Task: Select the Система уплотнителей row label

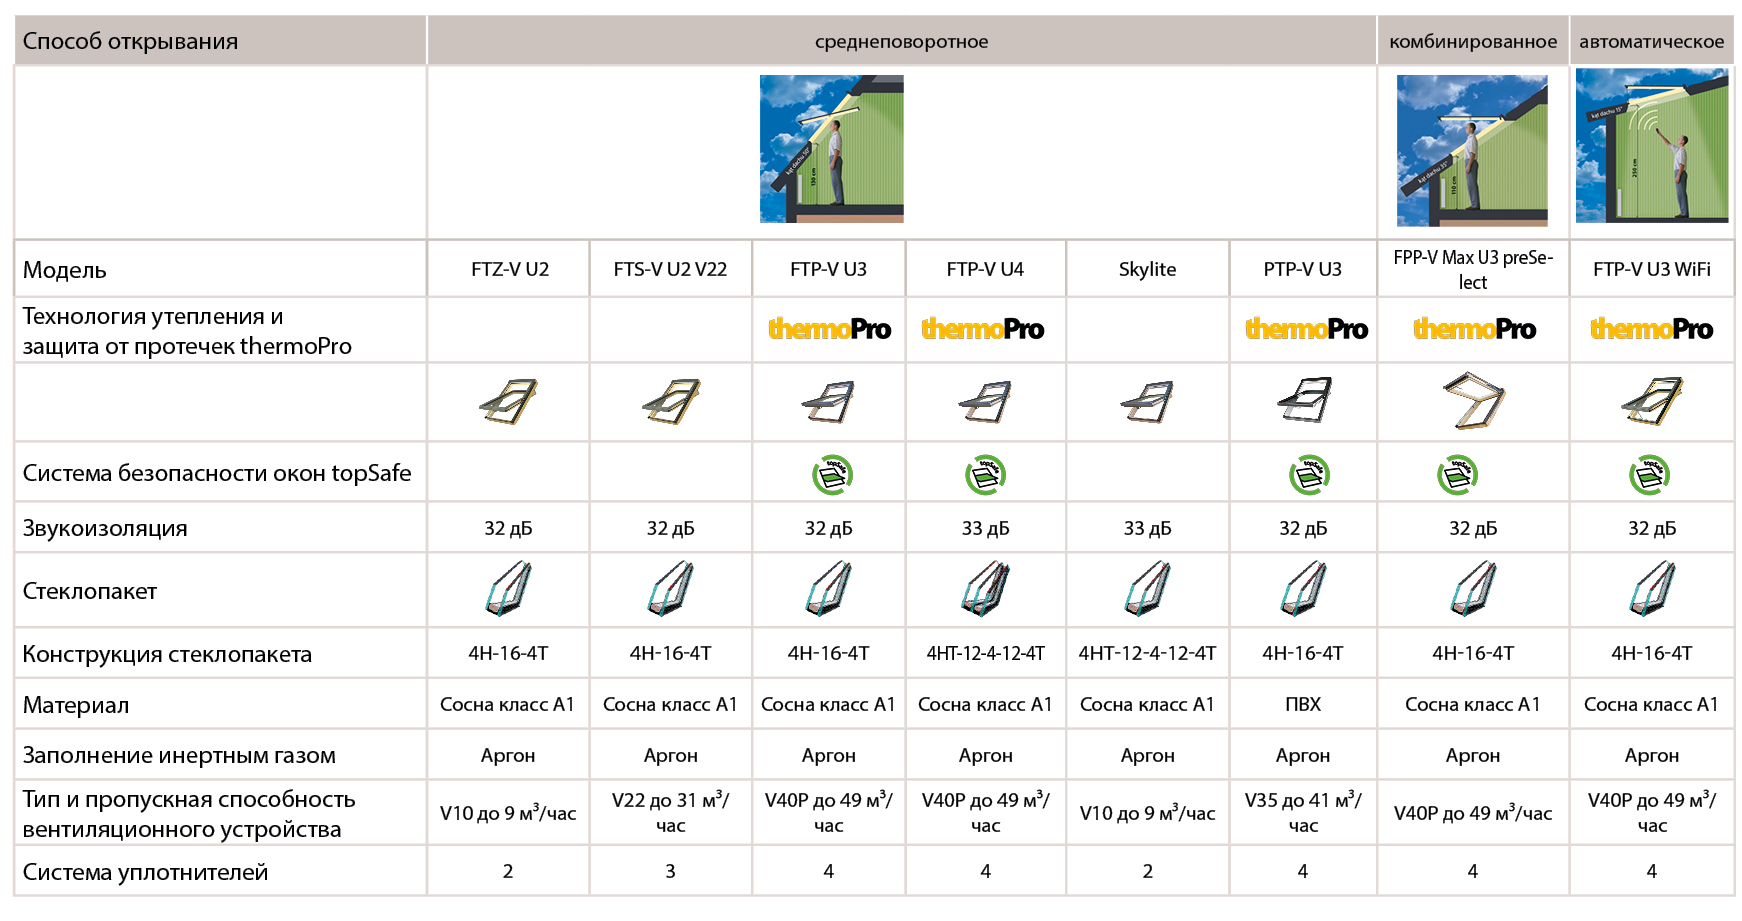Action: 145,872
